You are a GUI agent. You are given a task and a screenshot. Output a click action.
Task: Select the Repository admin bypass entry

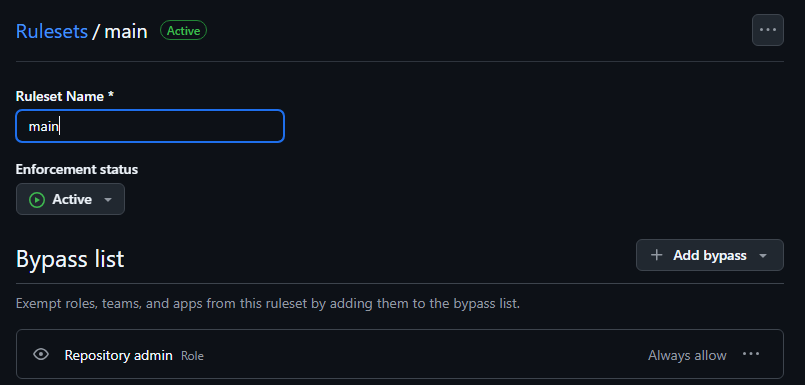(400, 354)
